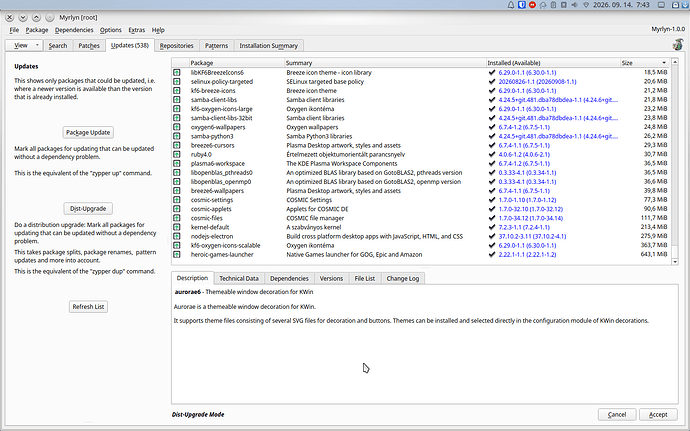690x431 pixels.
Task: Open the volume speaker tray icon
Action: 575,5
